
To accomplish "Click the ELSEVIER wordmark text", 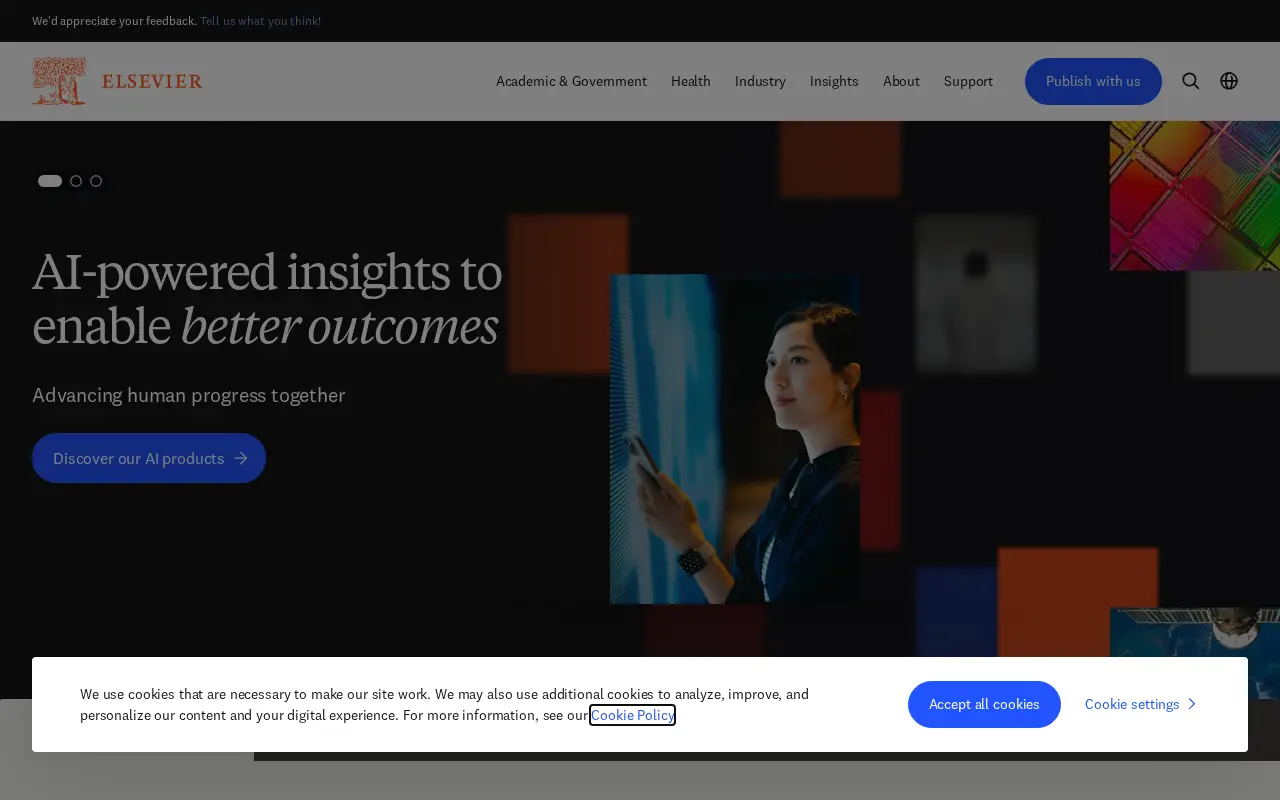I will click(152, 81).
